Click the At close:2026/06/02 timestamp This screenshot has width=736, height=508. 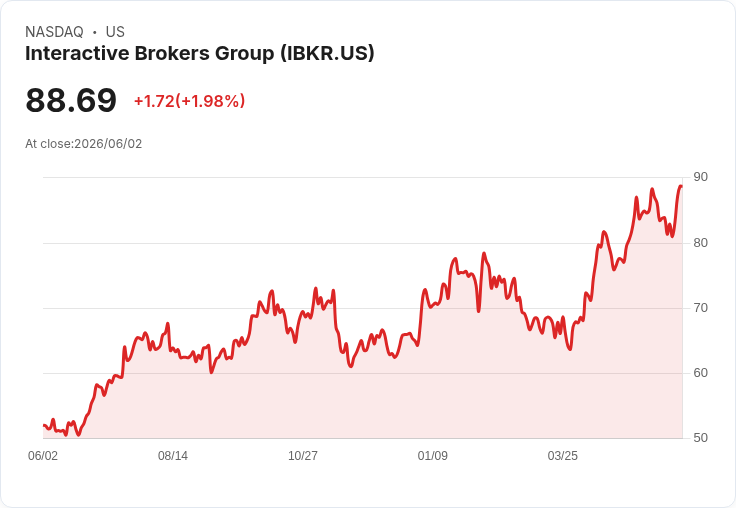(84, 144)
